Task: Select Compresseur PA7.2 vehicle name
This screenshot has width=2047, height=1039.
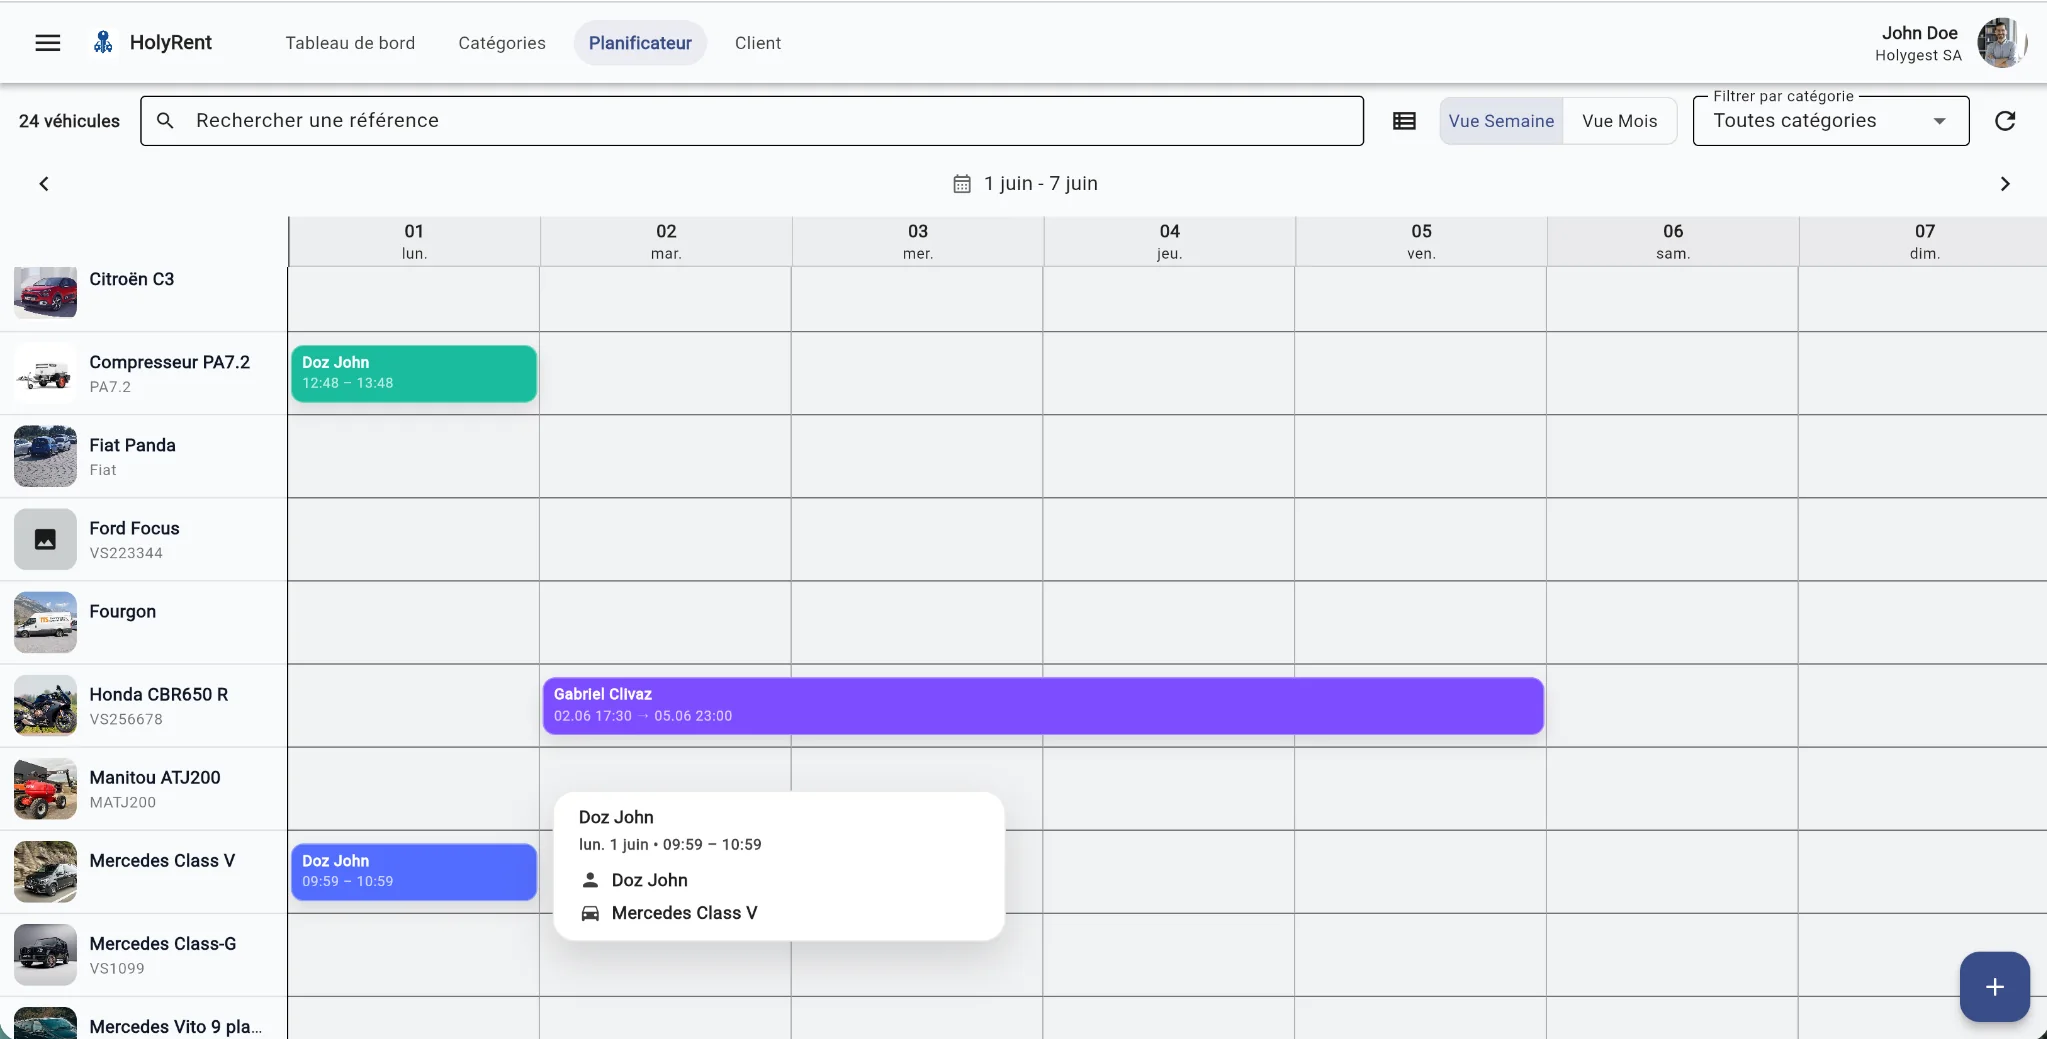Action: (x=170, y=362)
